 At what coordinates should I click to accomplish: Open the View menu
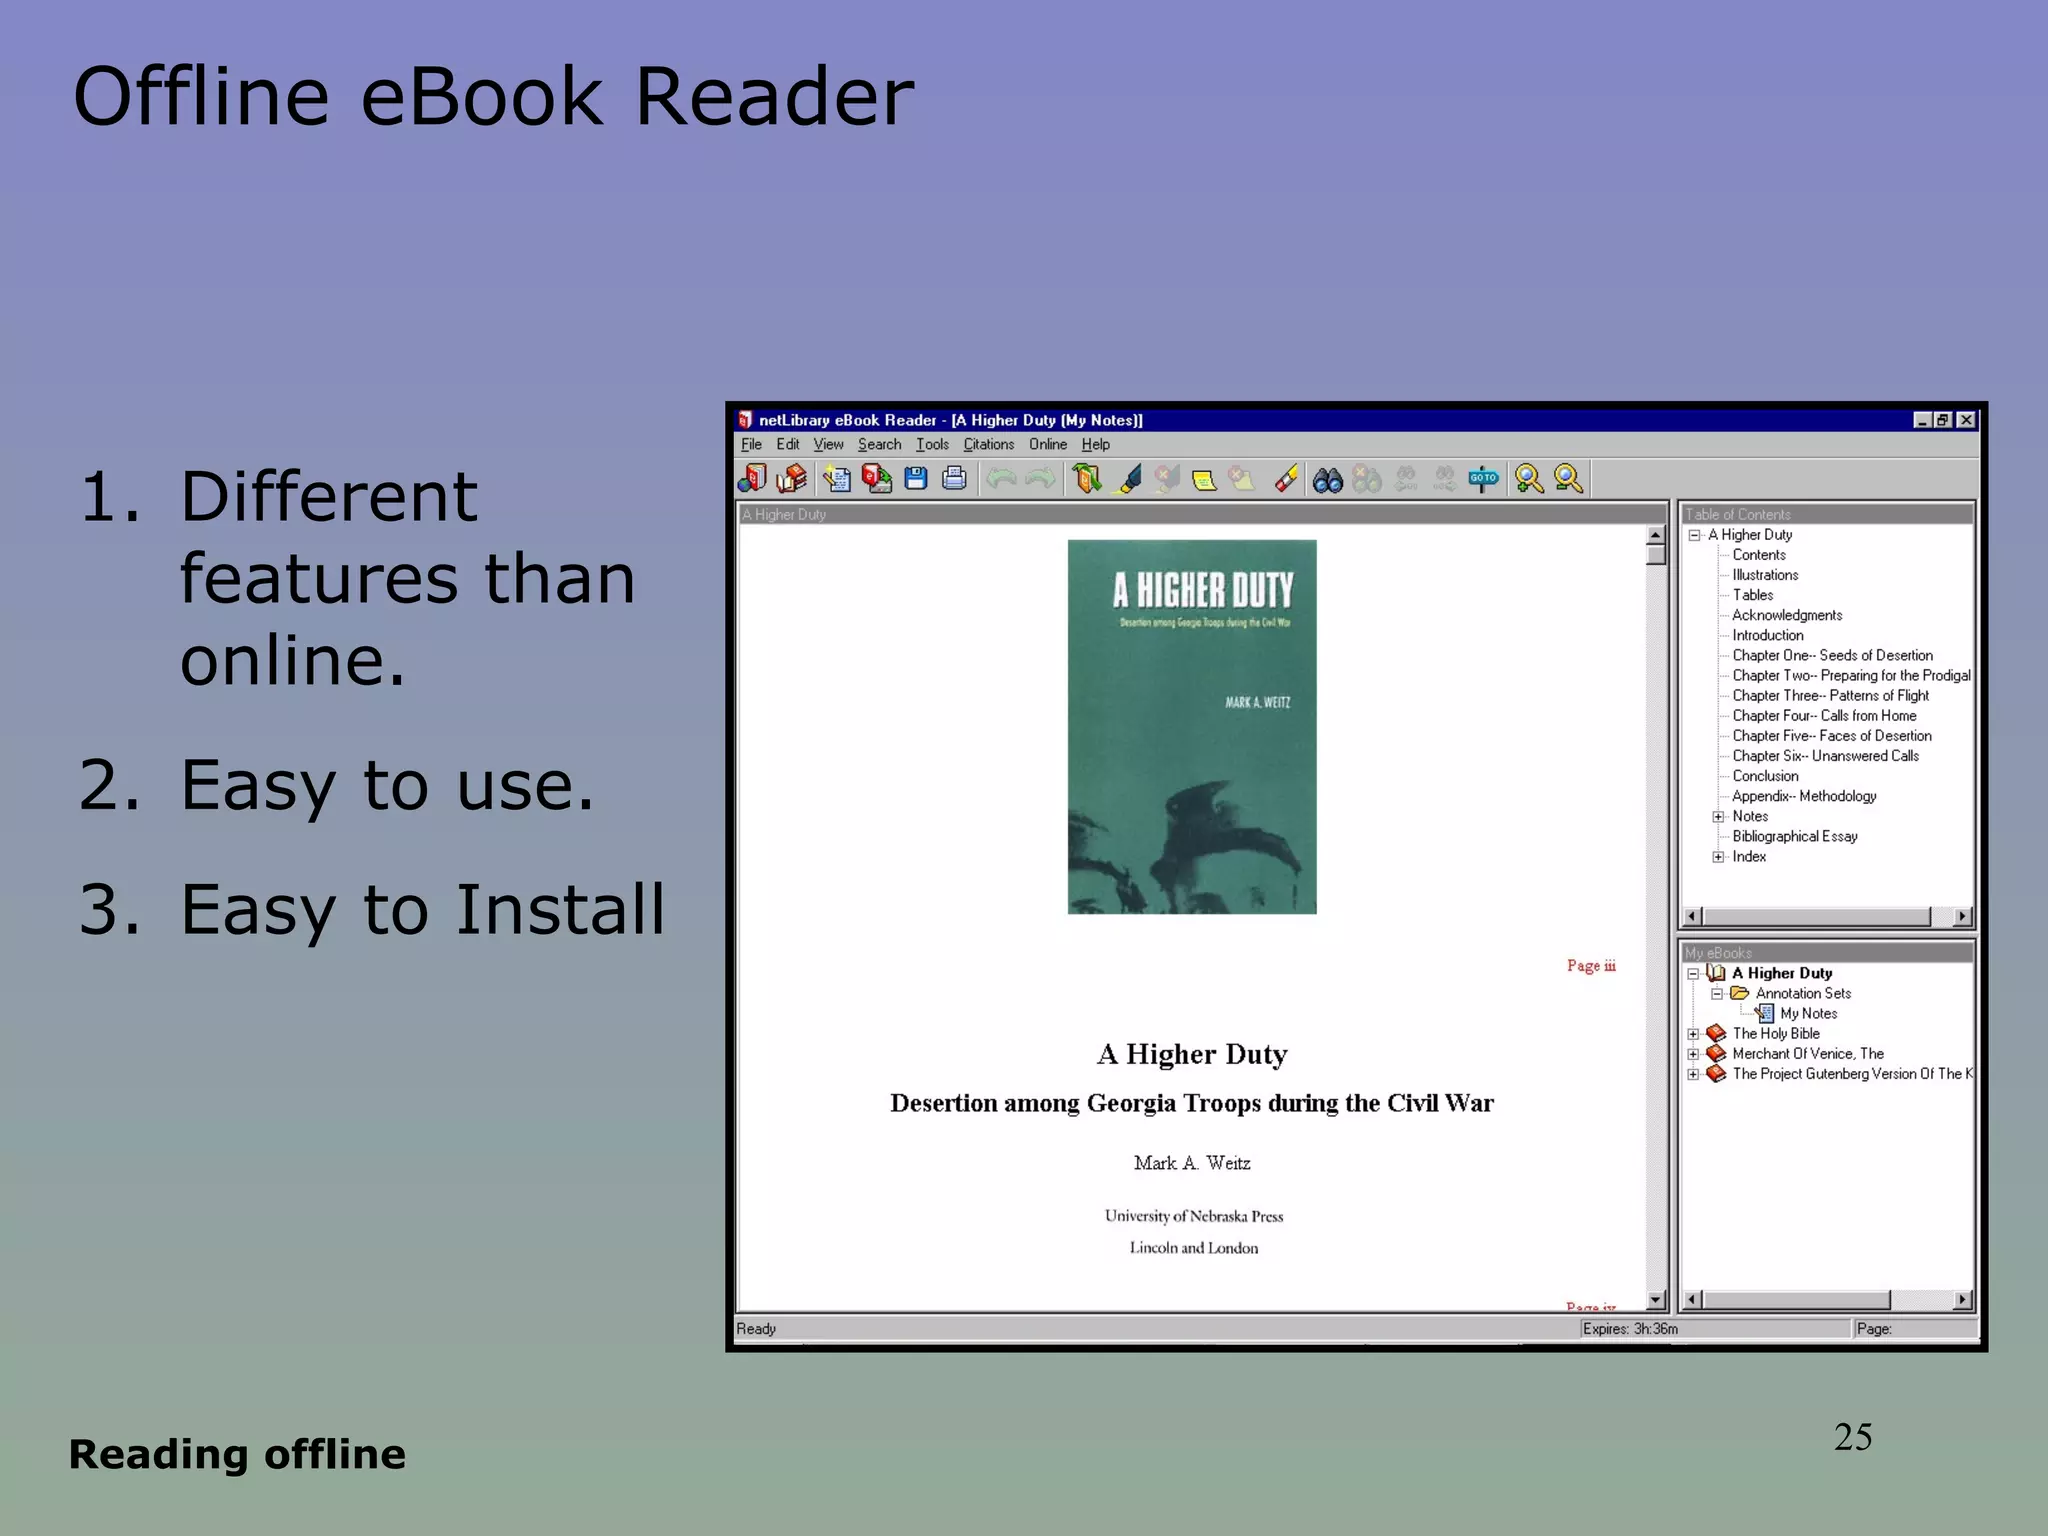[x=828, y=444]
